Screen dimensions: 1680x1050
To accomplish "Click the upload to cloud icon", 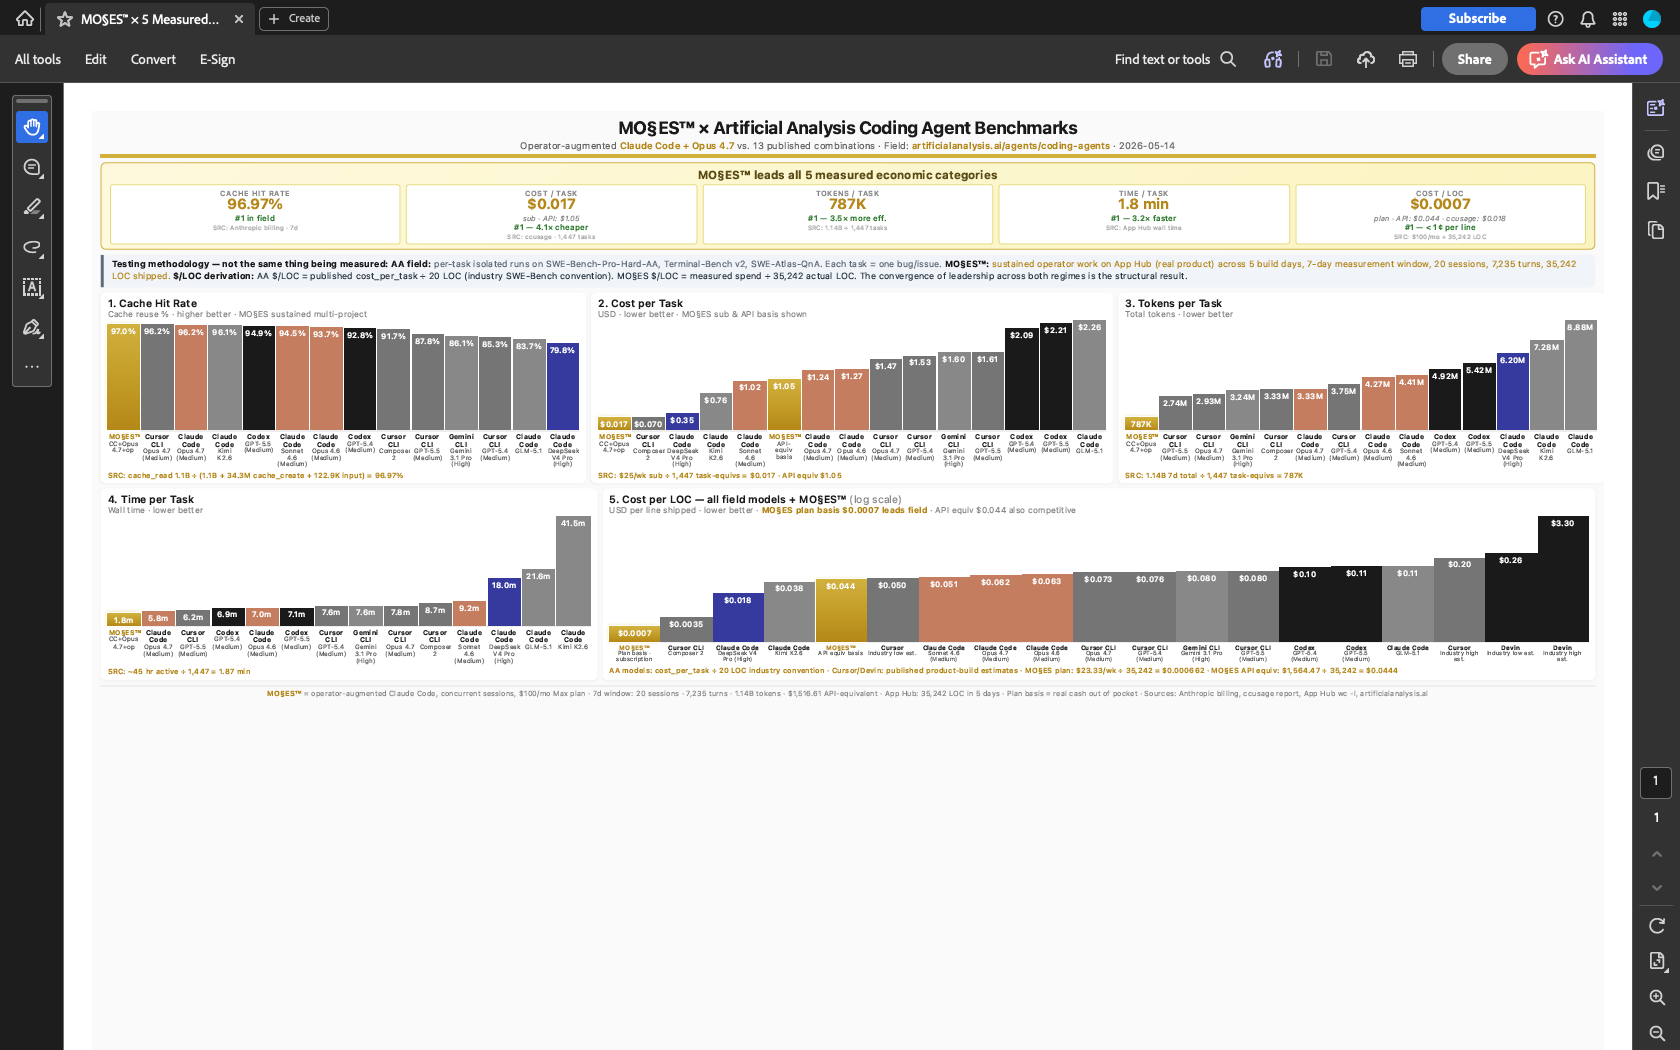I will (1366, 59).
